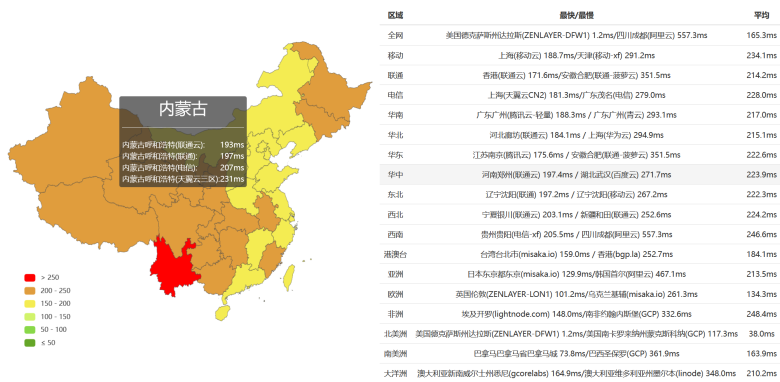Select the green '50 - 100' legend swatch
This screenshot has height=382, width=780.
pyautogui.click(x=30, y=329)
